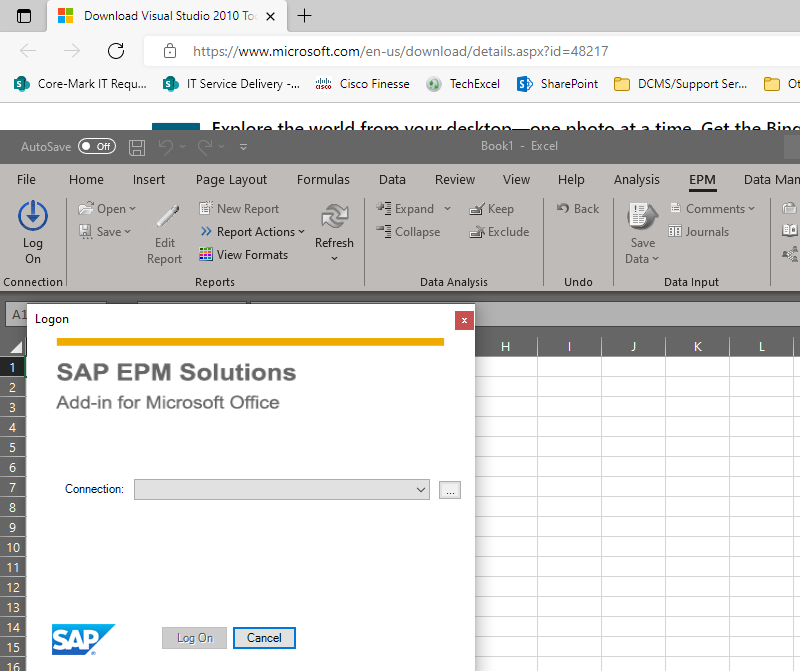
Task: Select column H header
Action: pos(506,346)
